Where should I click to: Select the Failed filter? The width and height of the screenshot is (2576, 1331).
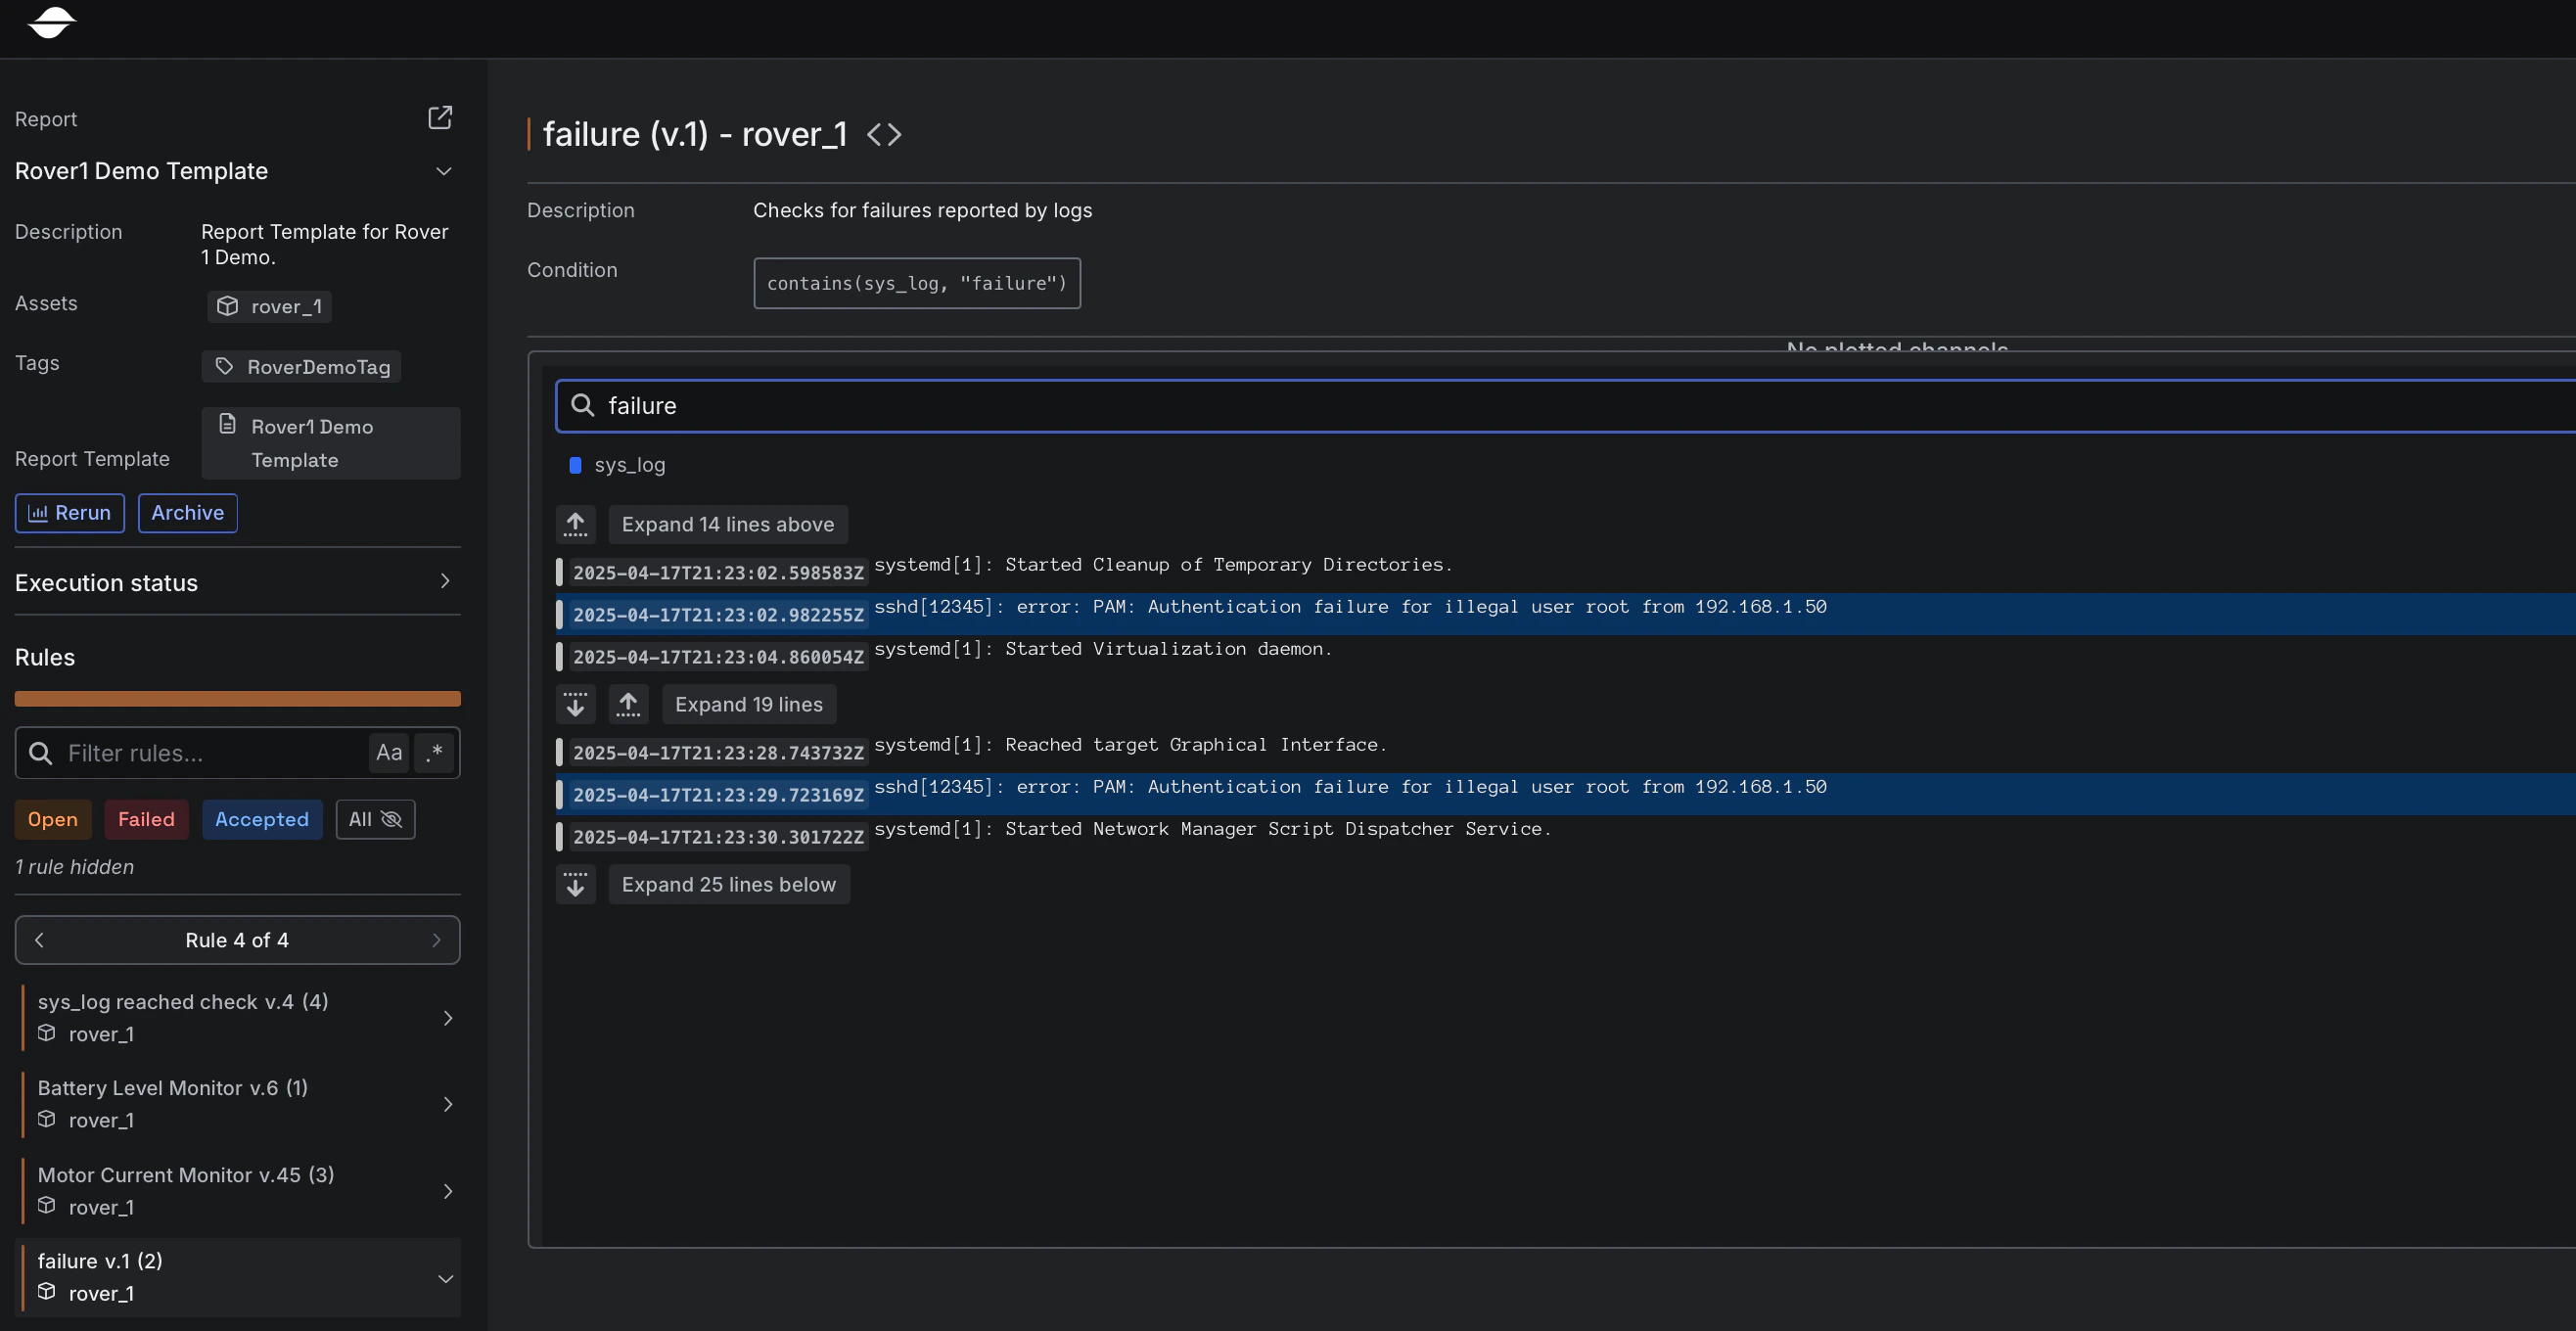click(x=146, y=819)
